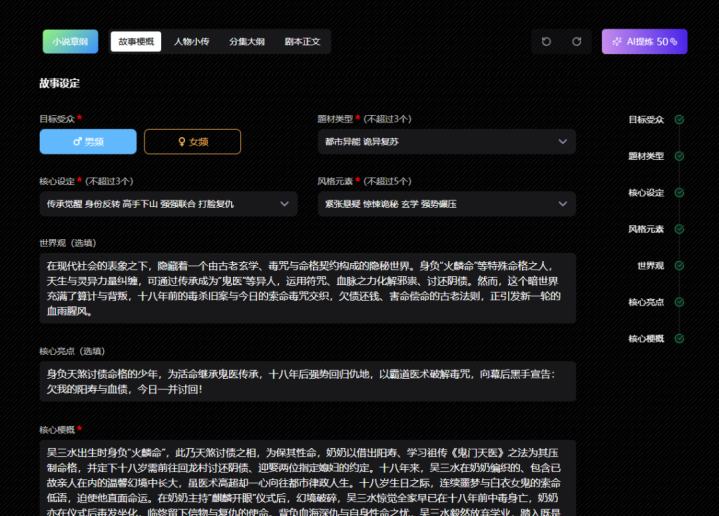This screenshot has height=516, width=719.
Task: Choose the 女频 audience option
Action: coord(192,142)
